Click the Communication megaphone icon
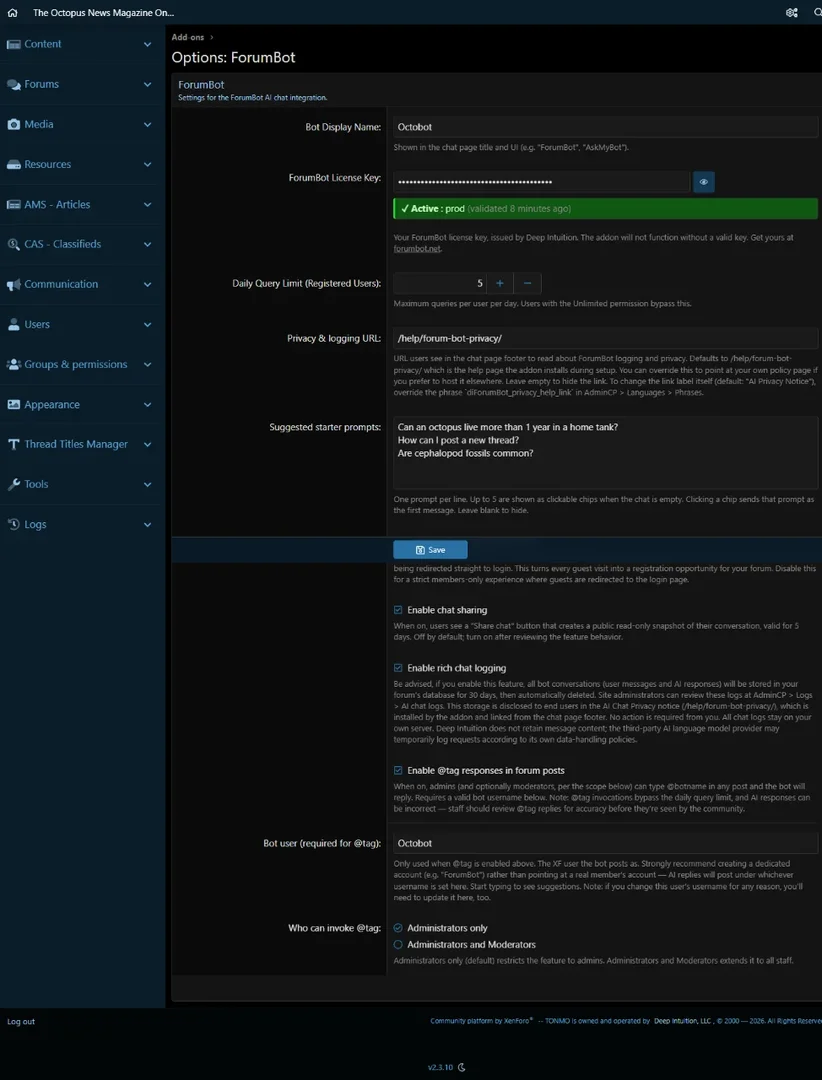822x1080 pixels. pyautogui.click(x=14, y=284)
